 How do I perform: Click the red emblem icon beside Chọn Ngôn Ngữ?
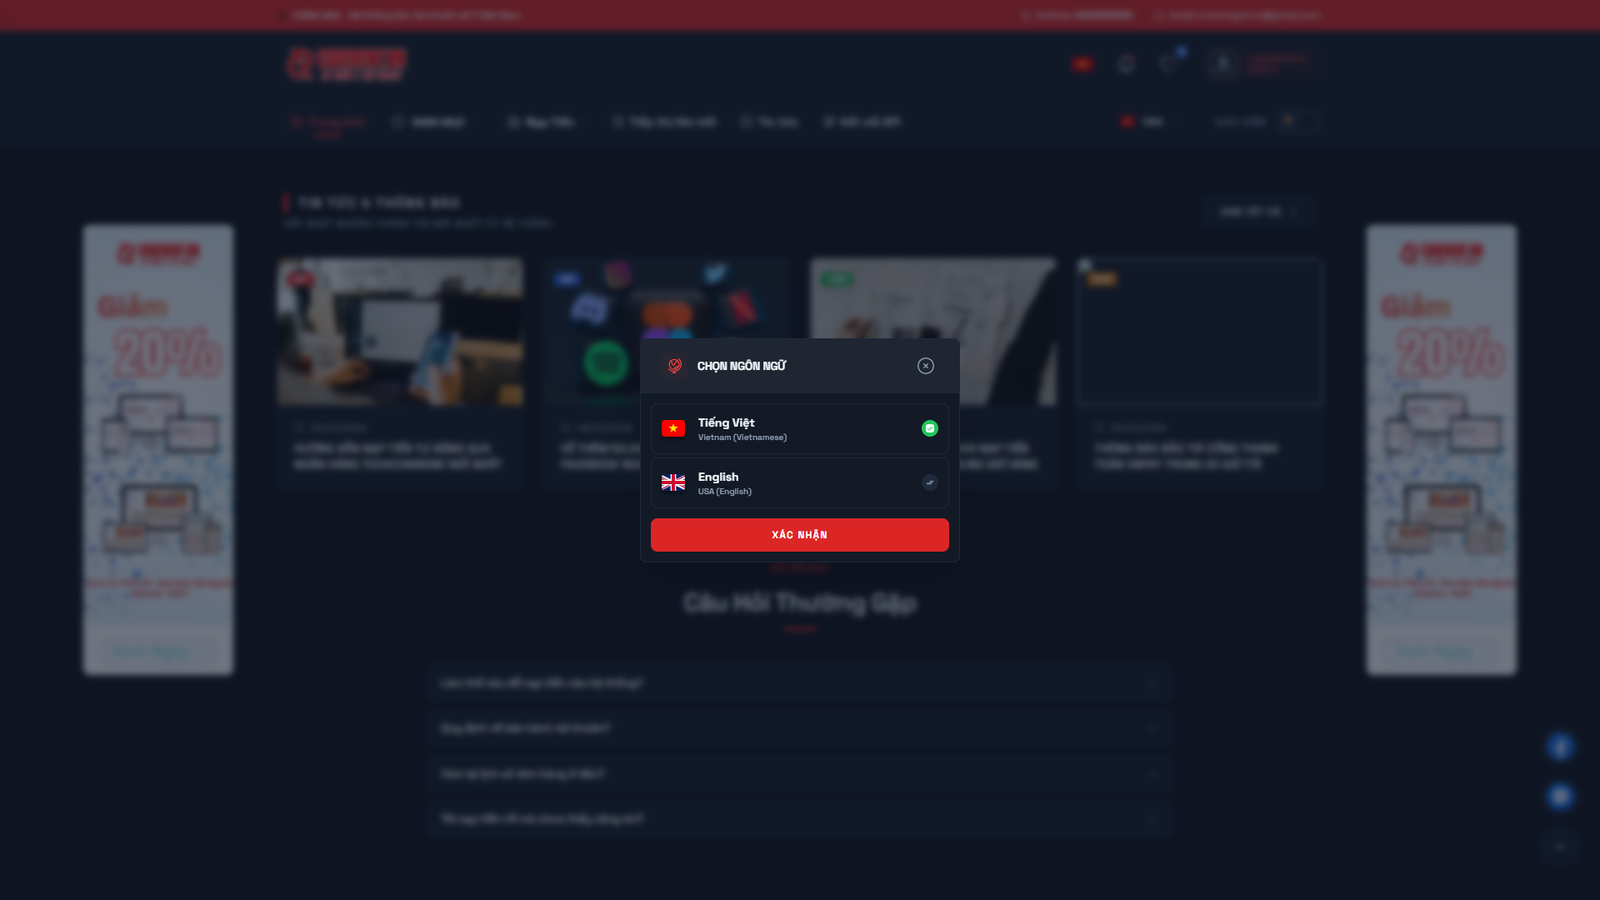pos(675,366)
